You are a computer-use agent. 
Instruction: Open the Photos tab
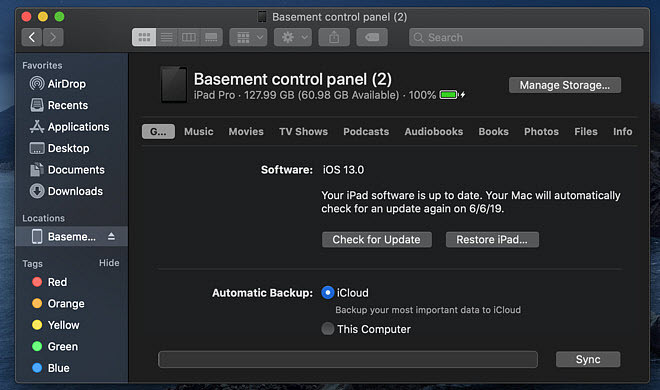(541, 132)
